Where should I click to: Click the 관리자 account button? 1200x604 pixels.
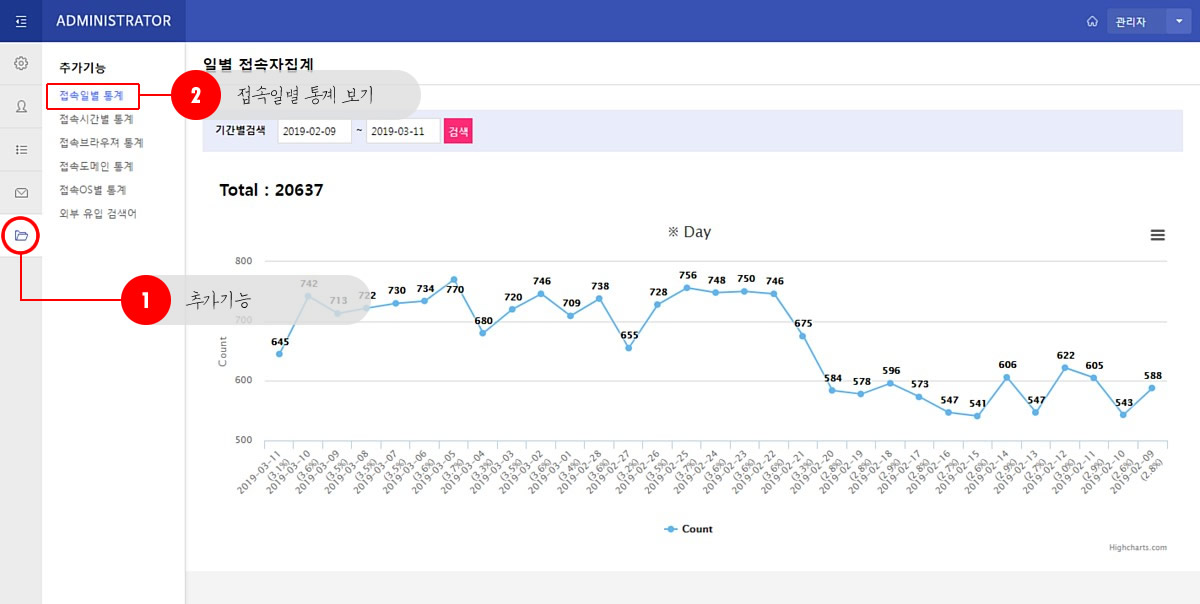1135,21
